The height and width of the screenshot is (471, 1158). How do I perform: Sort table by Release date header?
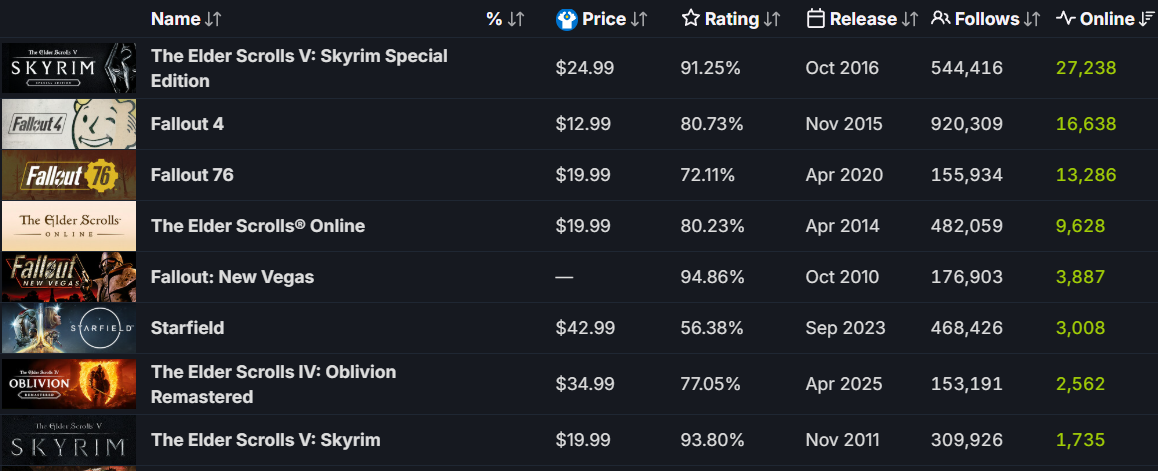pyautogui.click(x=862, y=19)
